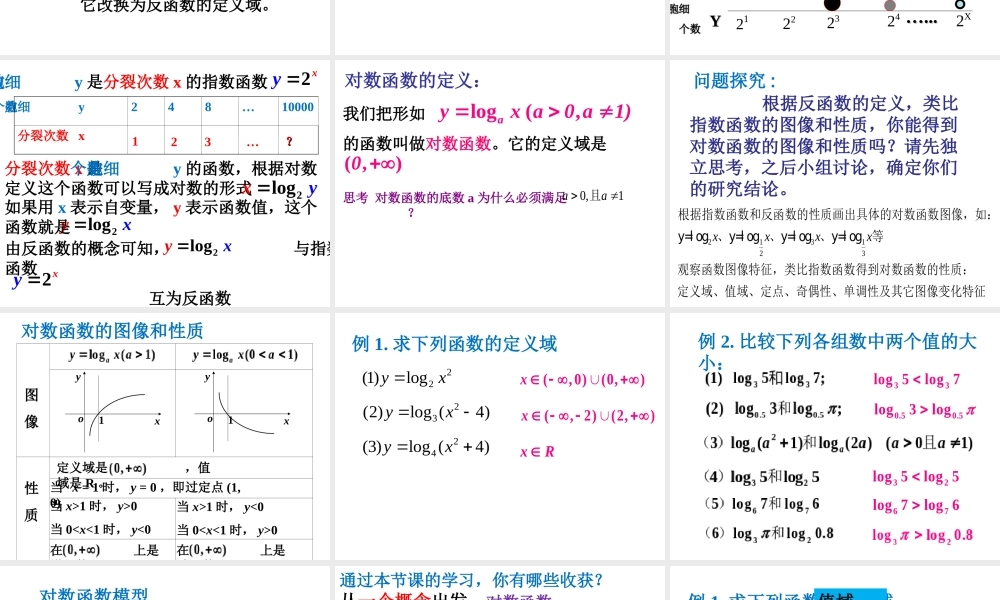This screenshot has height=600, width=1000.
Task: Click the function (2) y=log₃(x²-4)
Action: point(425,412)
